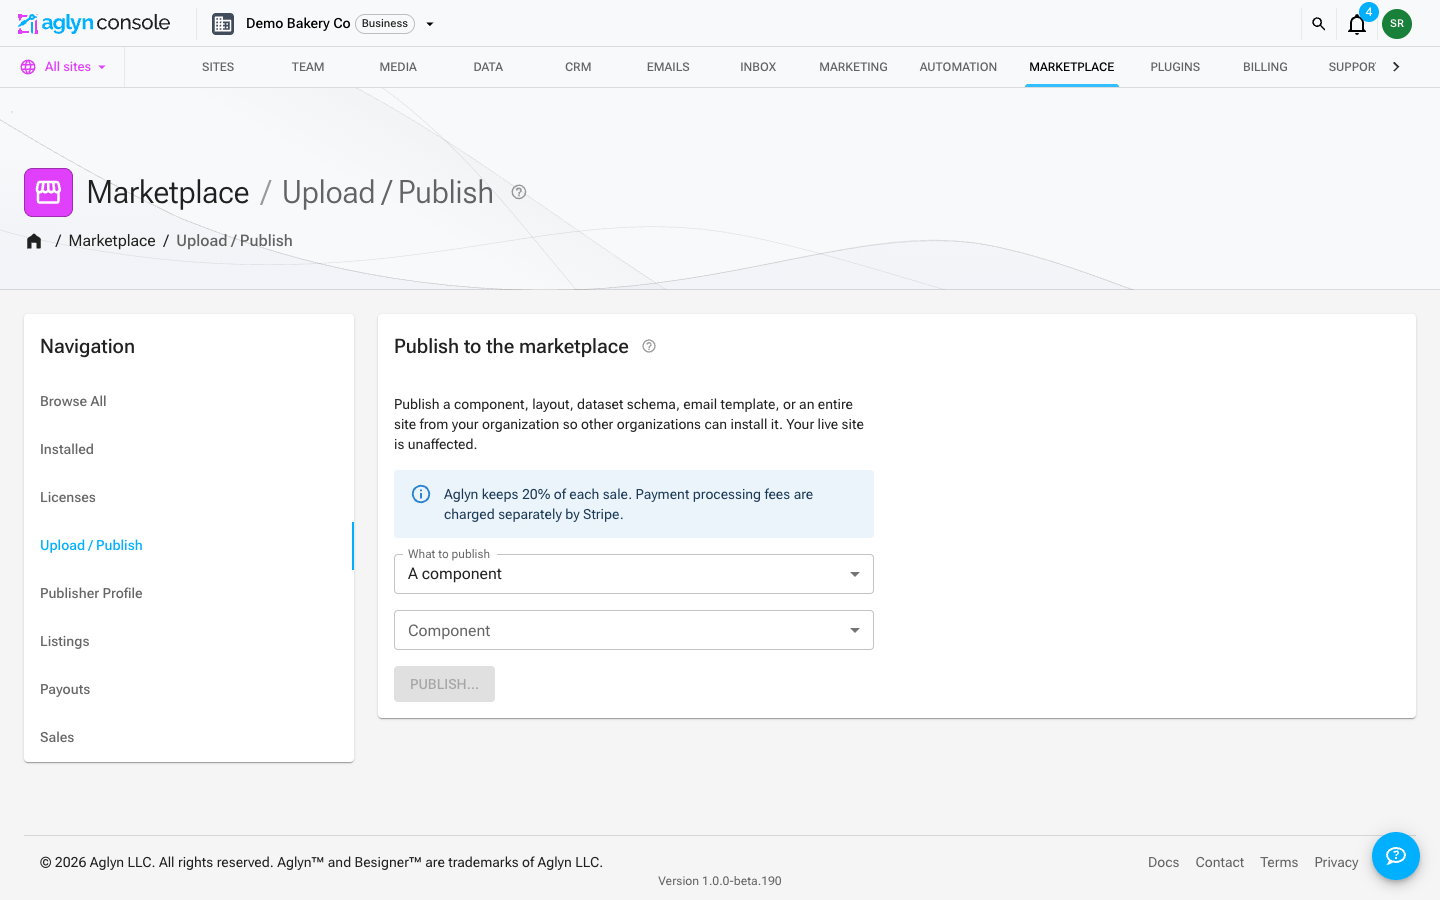The image size is (1440, 900).
Task: Open the SR user avatar menu
Action: pos(1397,24)
